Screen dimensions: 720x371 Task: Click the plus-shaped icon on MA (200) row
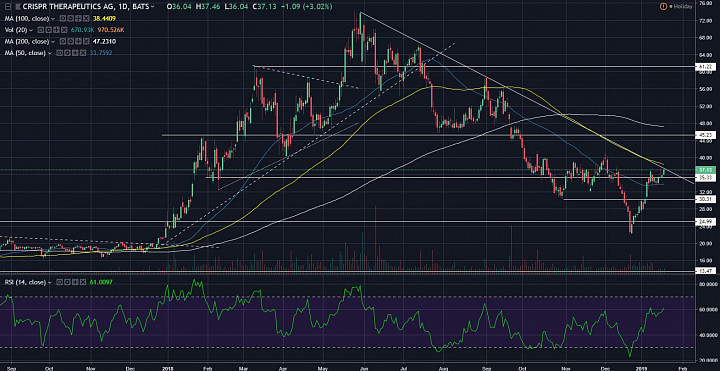79,41
